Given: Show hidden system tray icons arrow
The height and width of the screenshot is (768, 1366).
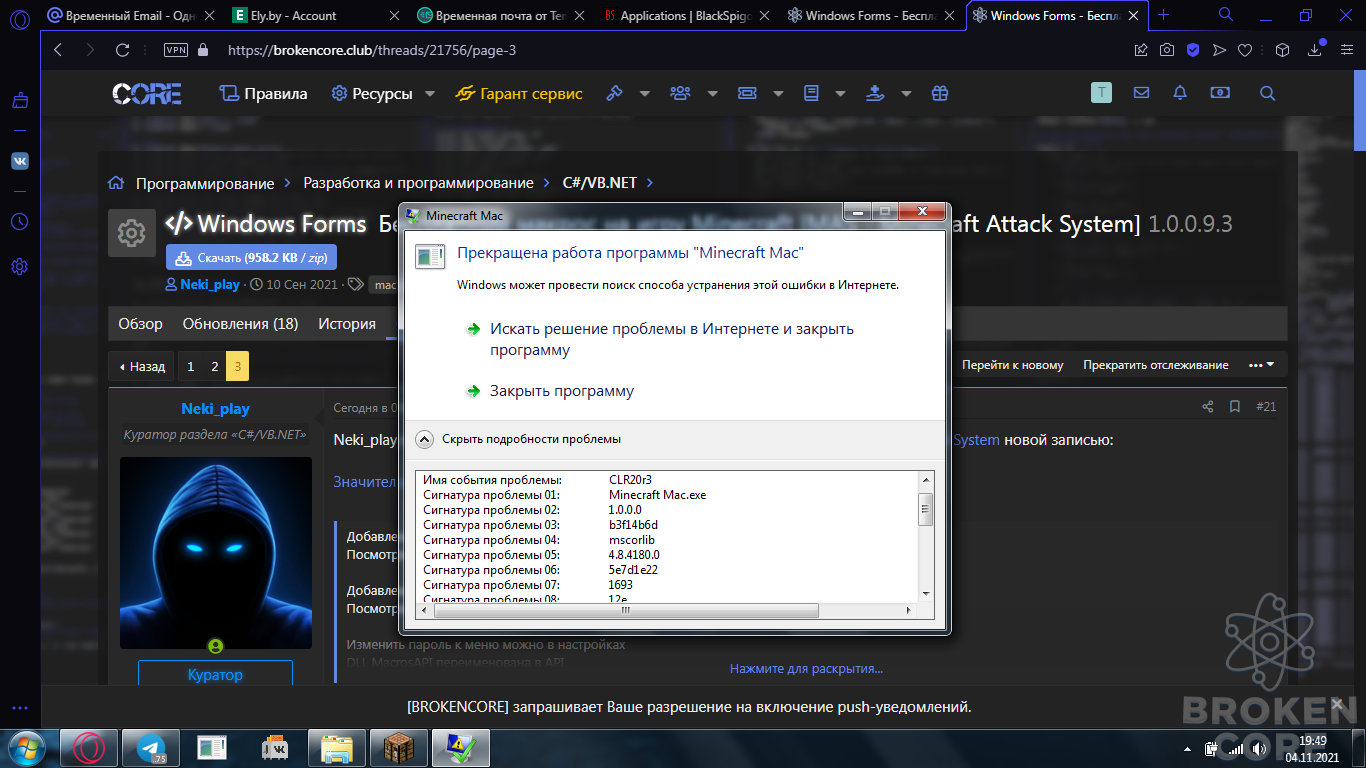Looking at the screenshot, I should click(x=1187, y=748).
